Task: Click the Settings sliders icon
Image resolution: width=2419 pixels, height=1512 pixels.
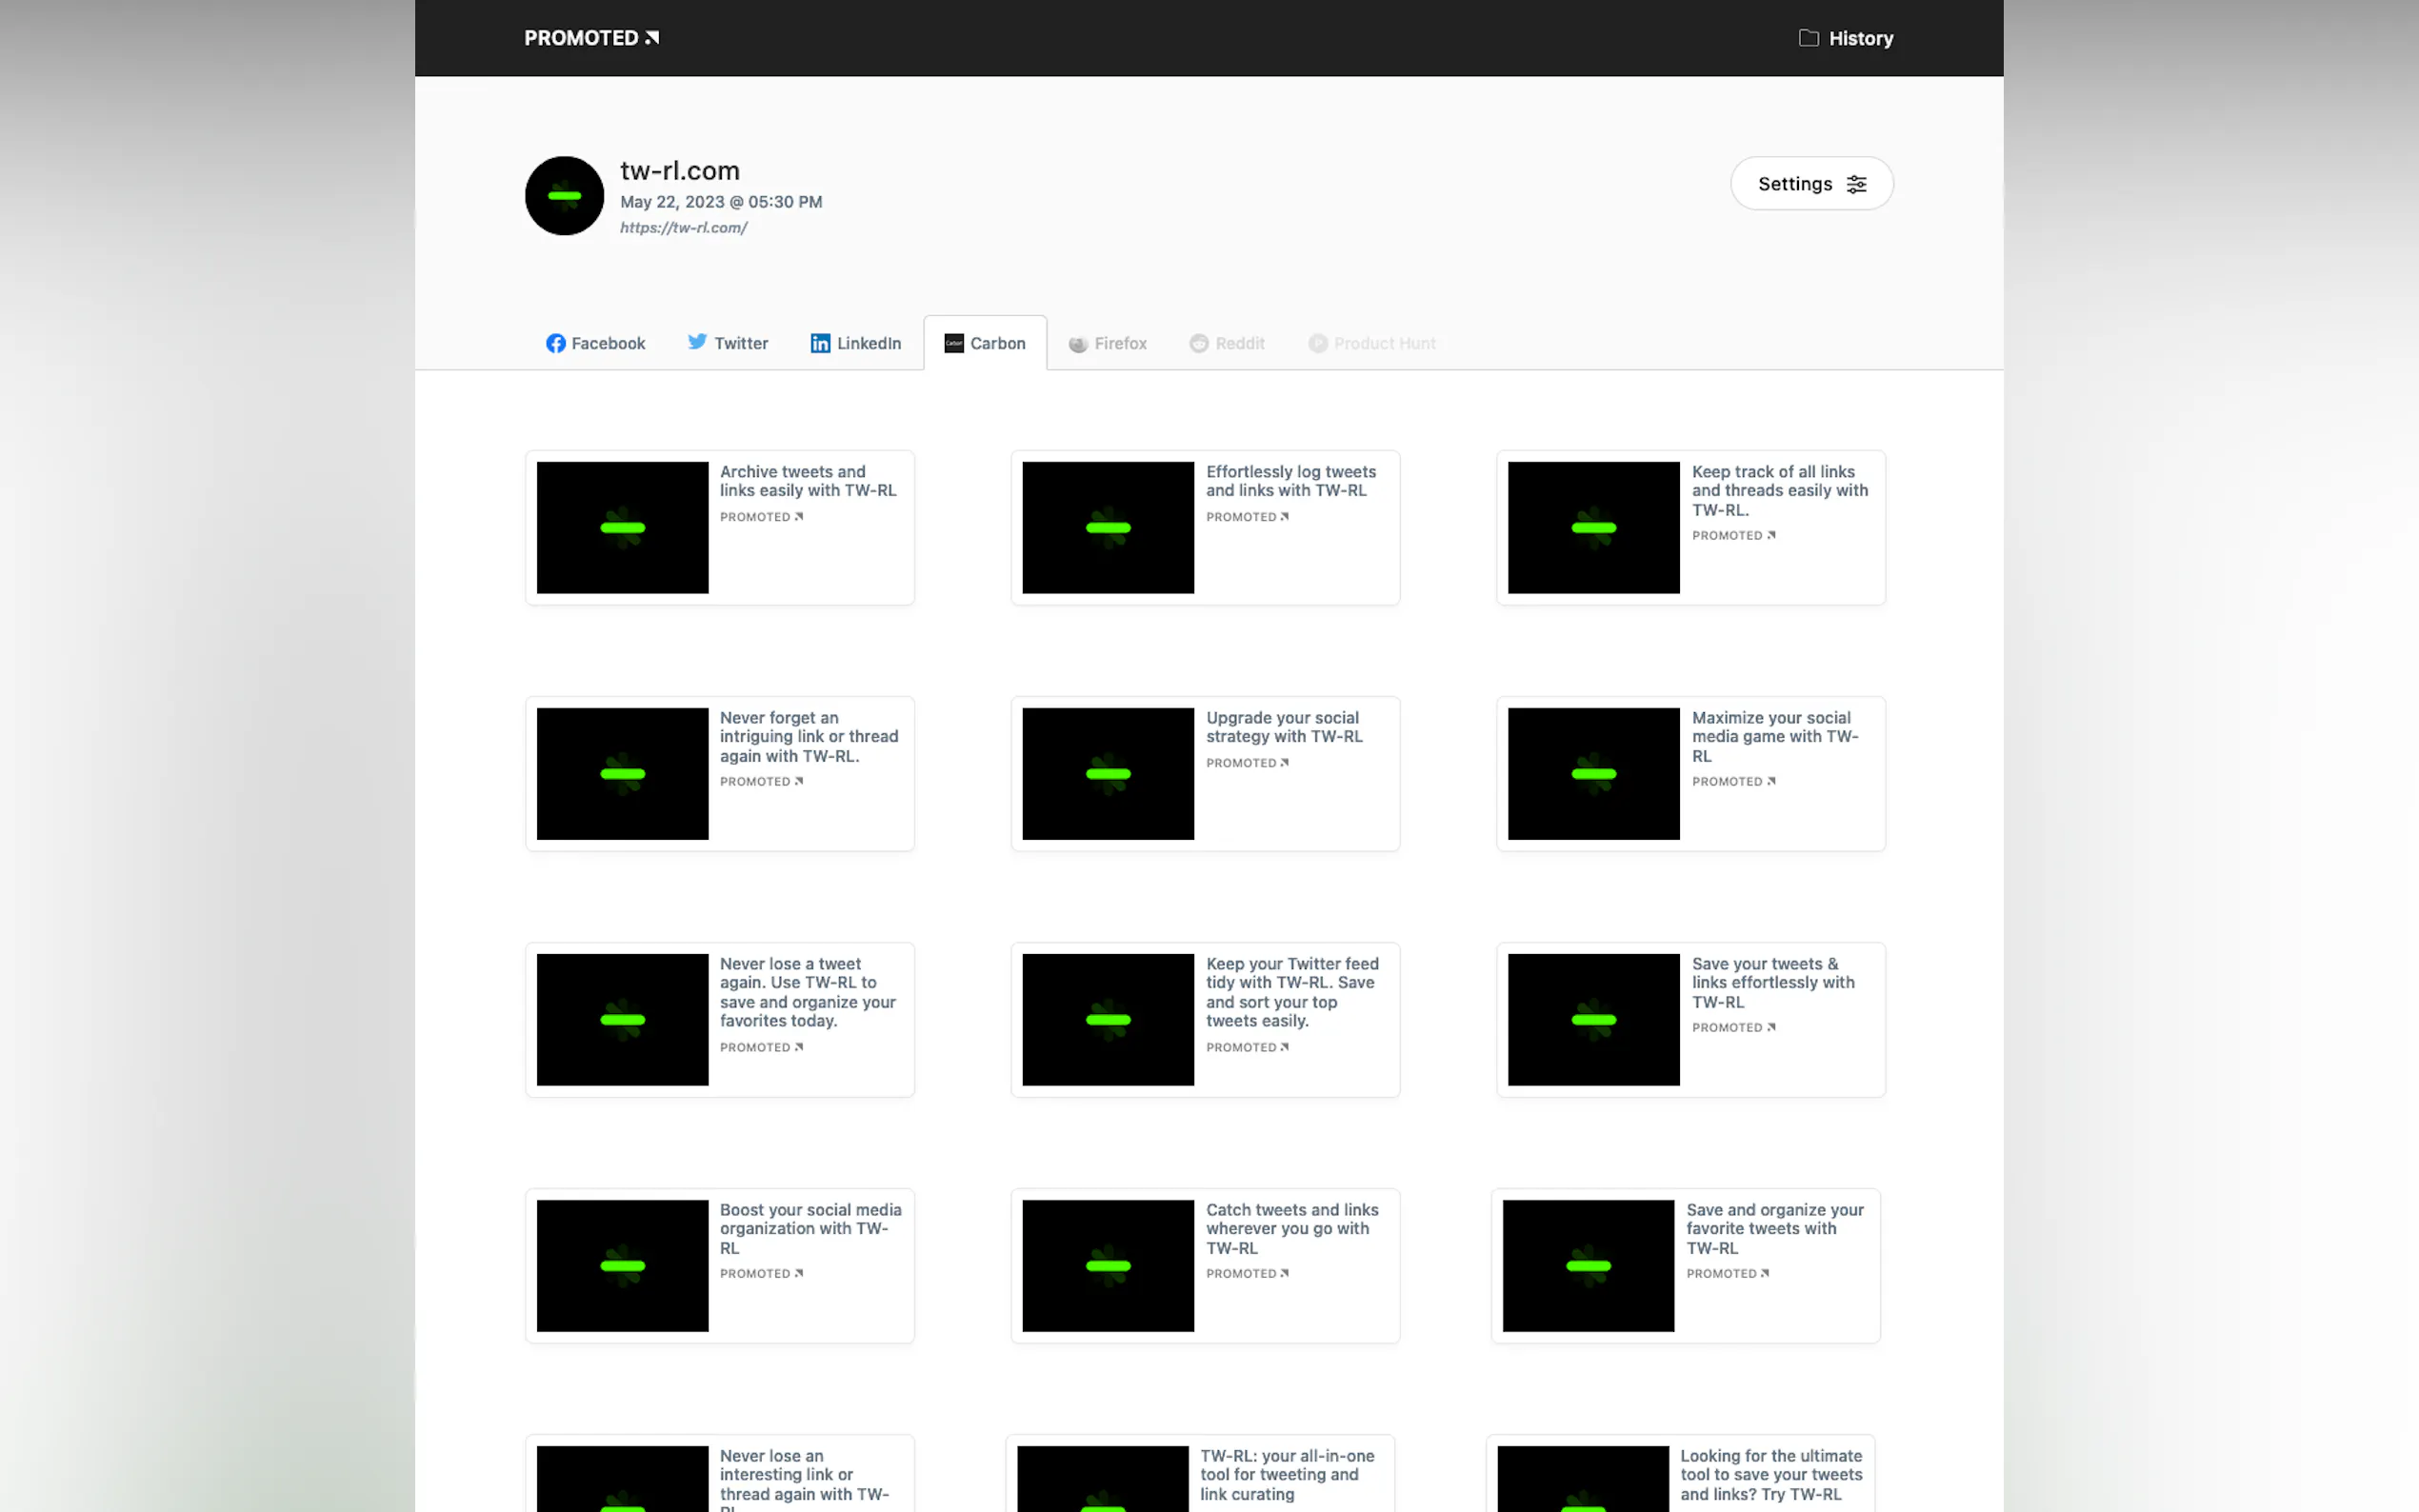Action: (x=1856, y=184)
